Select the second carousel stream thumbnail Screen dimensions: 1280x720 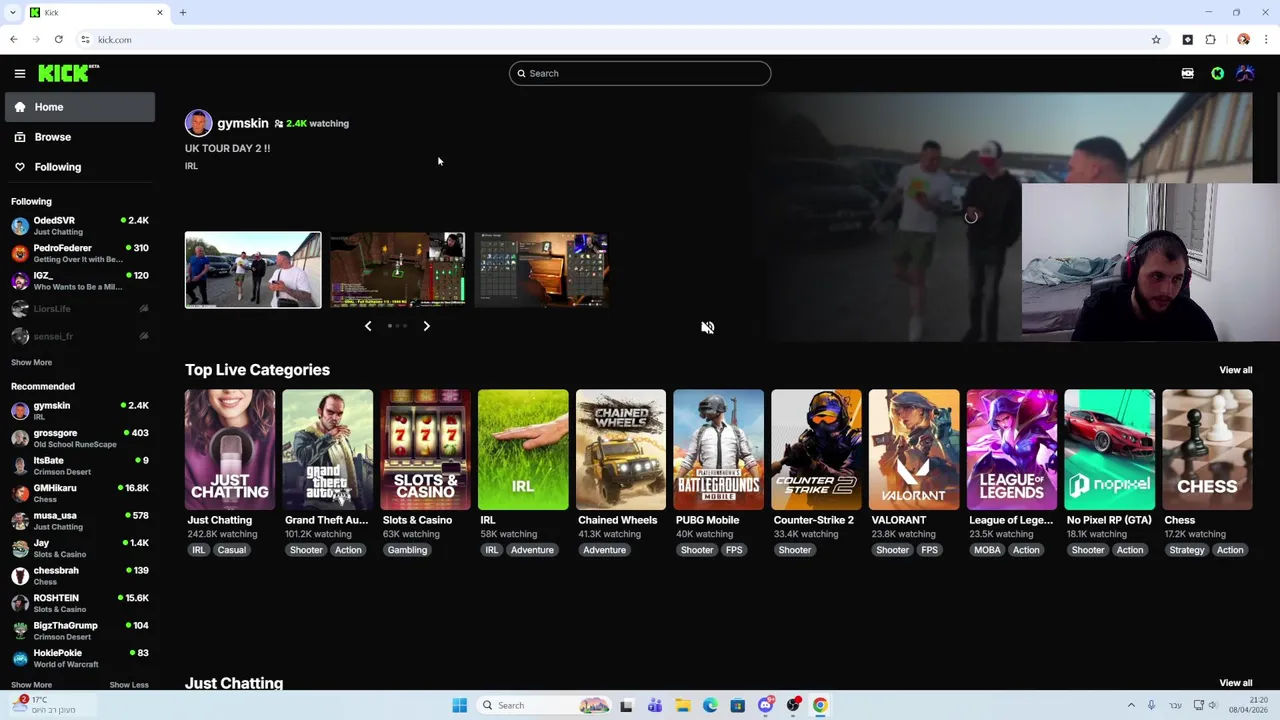[398, 270]
